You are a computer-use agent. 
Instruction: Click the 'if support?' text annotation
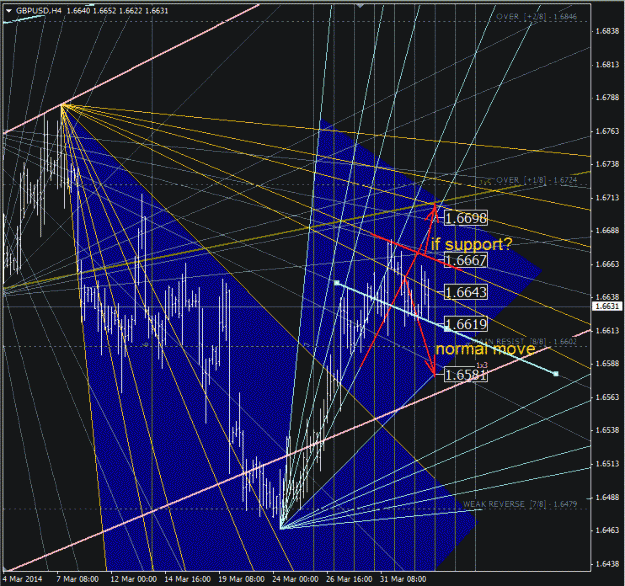(471, 244)
